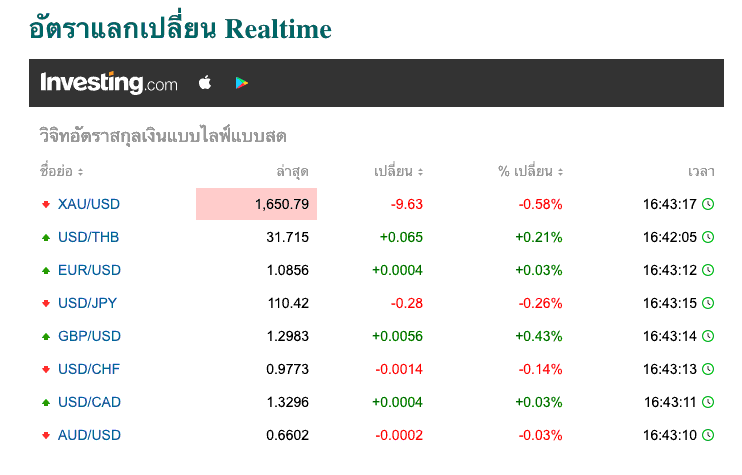Sort table by % เปลี่ยน column
The image size is (742, 475).
pyautogui.click(x=530, y=171)
